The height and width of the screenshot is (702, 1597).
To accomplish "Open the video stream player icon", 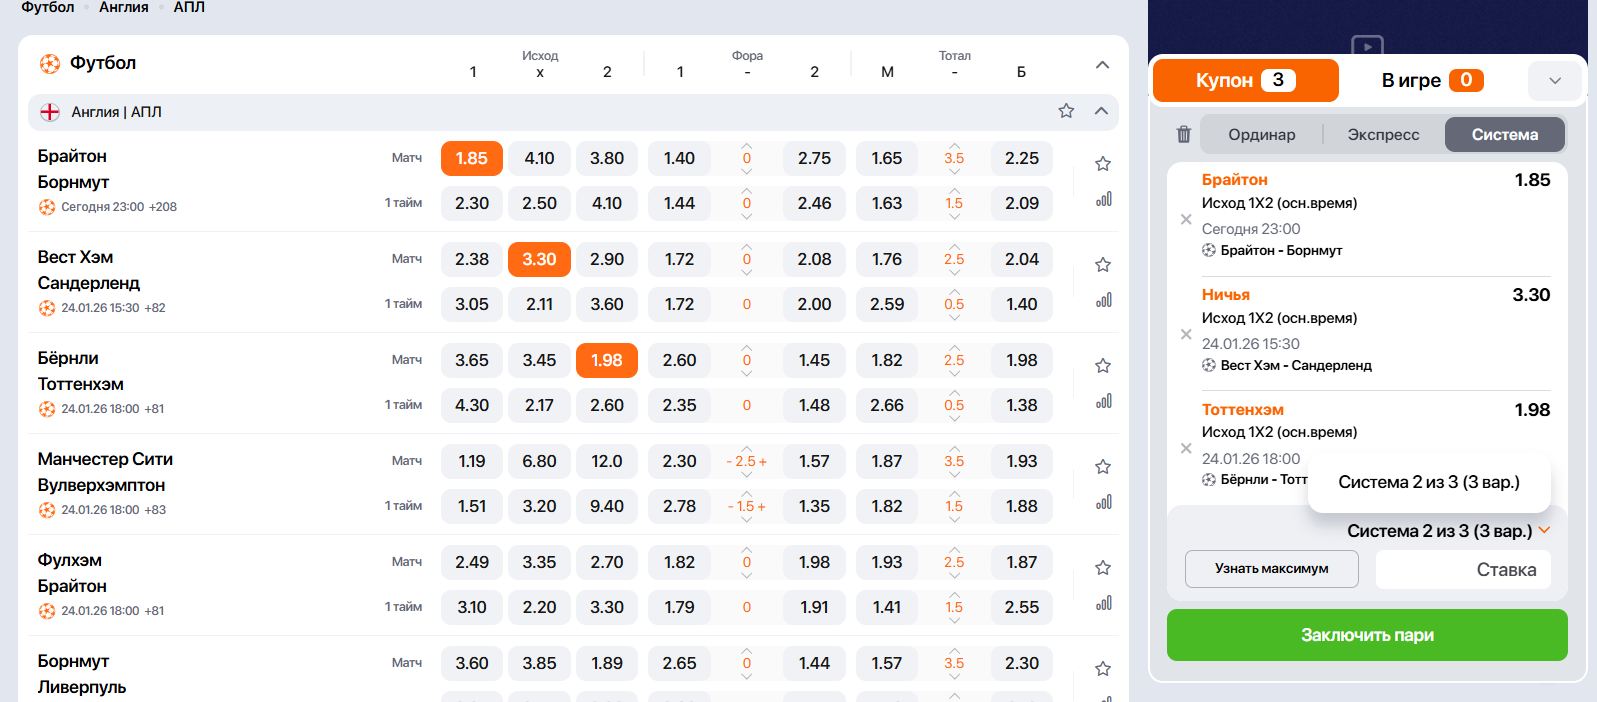I will [x=1367, y=45].
